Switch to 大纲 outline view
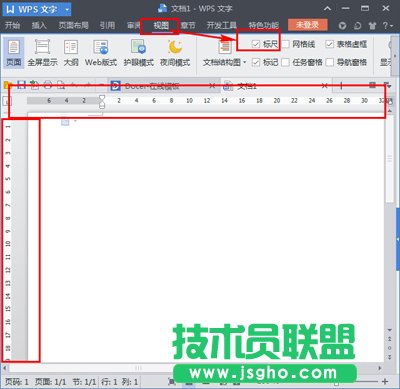This screenshot has width=400, height=389. pos(71,53)
